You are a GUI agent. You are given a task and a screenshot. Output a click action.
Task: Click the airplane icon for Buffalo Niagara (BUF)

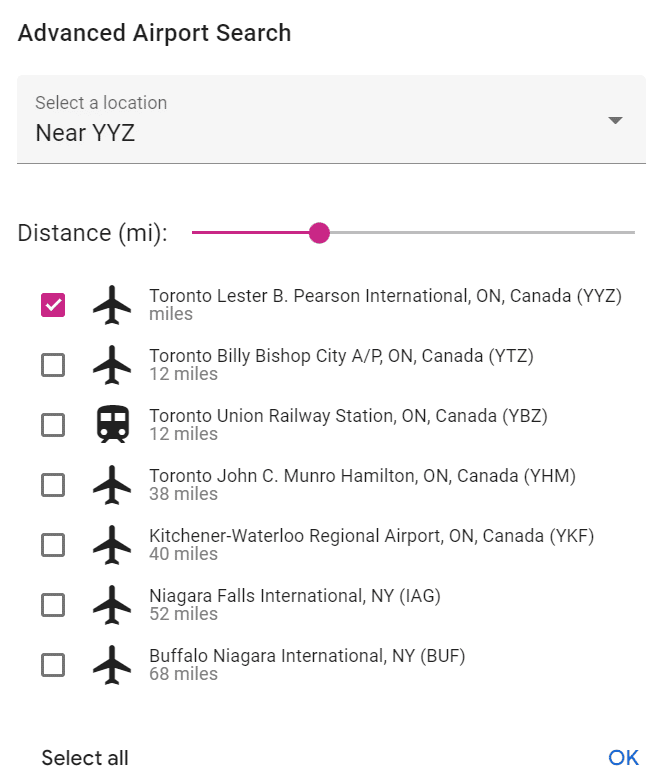(x=112, y=665)
